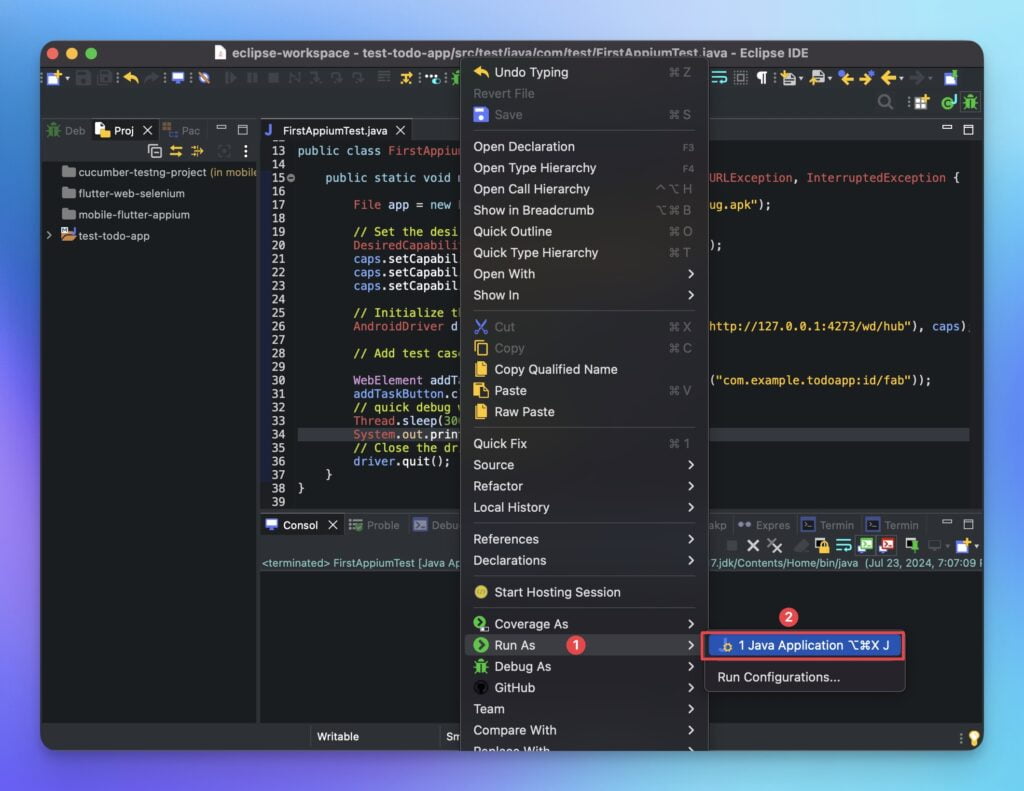Toggle Console Scroll Lock icon

pyautogui.click(x=822, y=545)
